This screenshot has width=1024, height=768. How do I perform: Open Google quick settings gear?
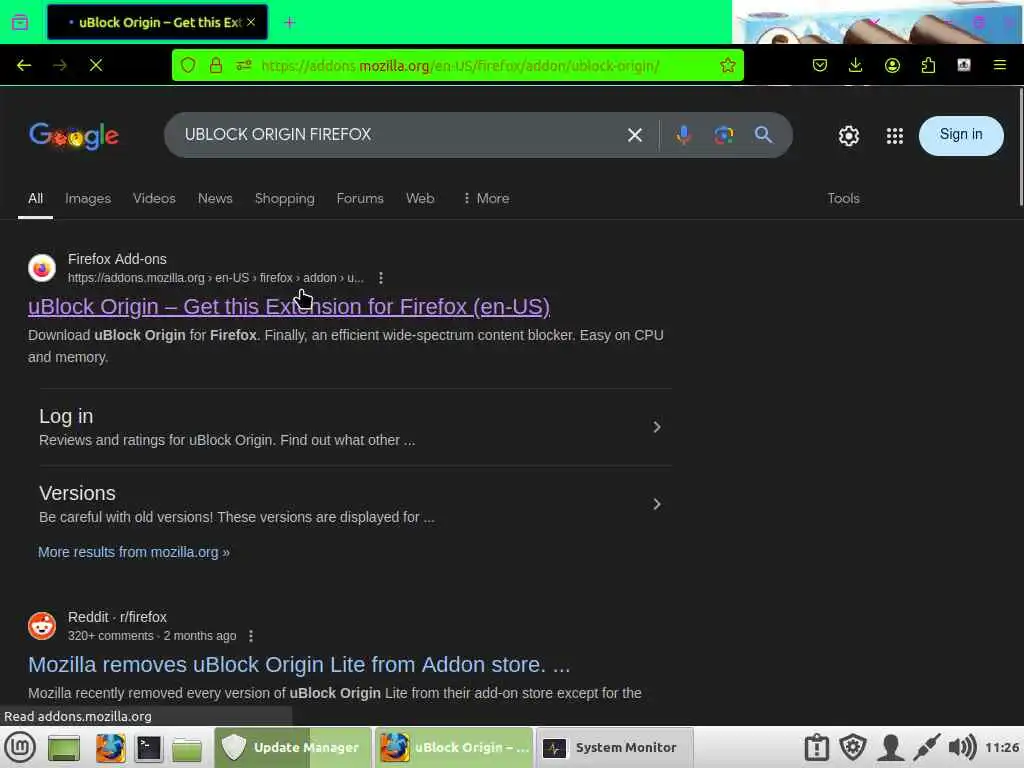click(x=848, y=136)
